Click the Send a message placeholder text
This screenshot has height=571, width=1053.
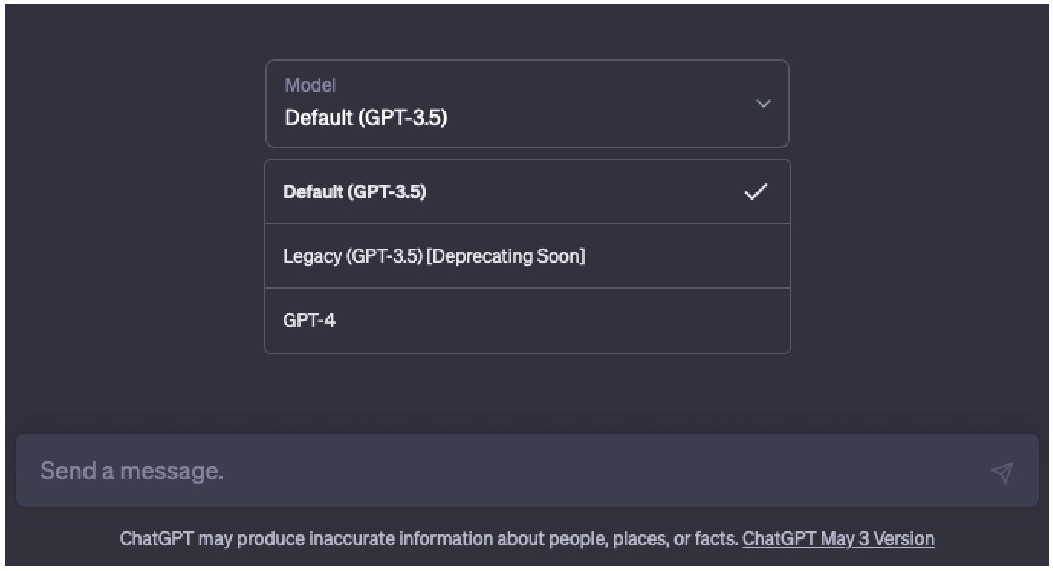[x=132, y=471]
